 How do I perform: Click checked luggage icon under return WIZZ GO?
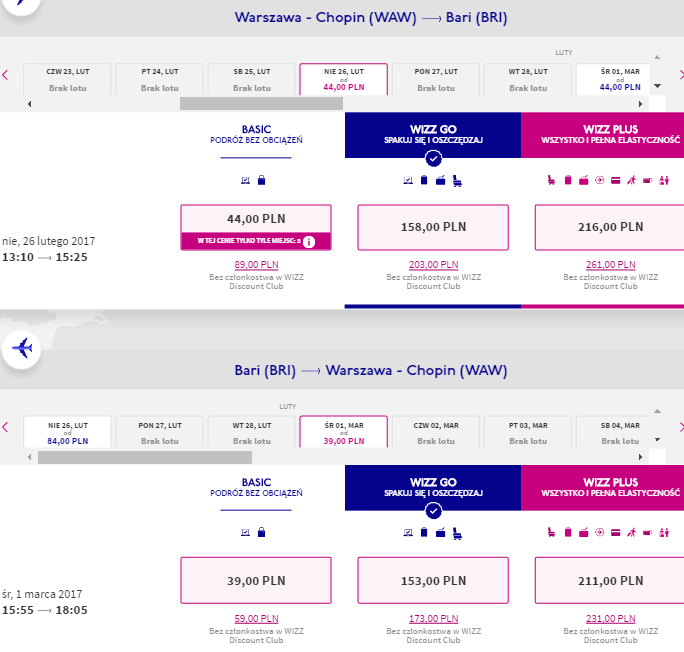click(x=441, y=533)
